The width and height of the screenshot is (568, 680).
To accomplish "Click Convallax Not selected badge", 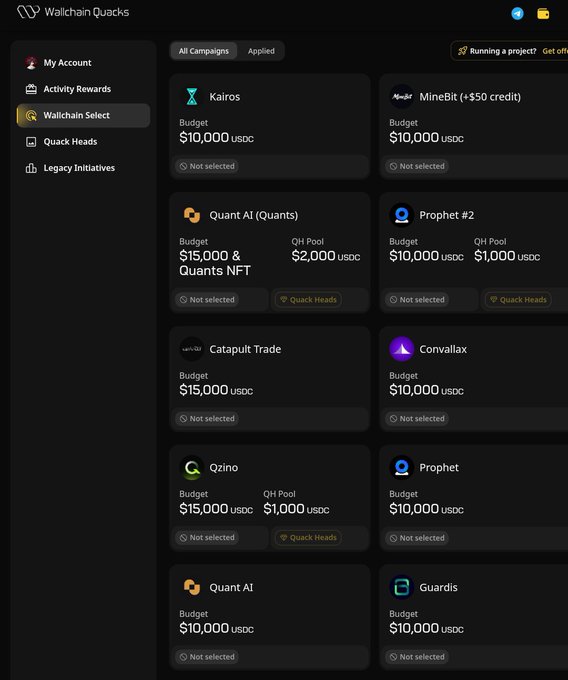I will coord(417,418).
